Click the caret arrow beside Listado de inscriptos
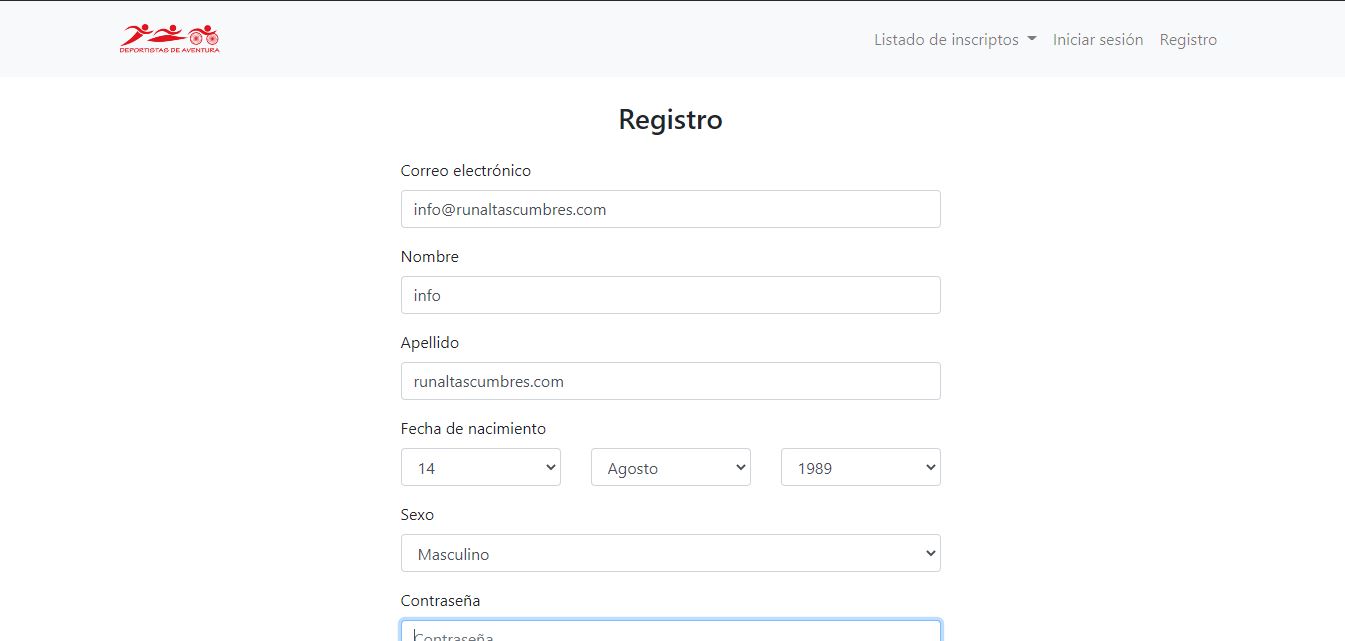Screen dimensions: 1345x641 1031,40
